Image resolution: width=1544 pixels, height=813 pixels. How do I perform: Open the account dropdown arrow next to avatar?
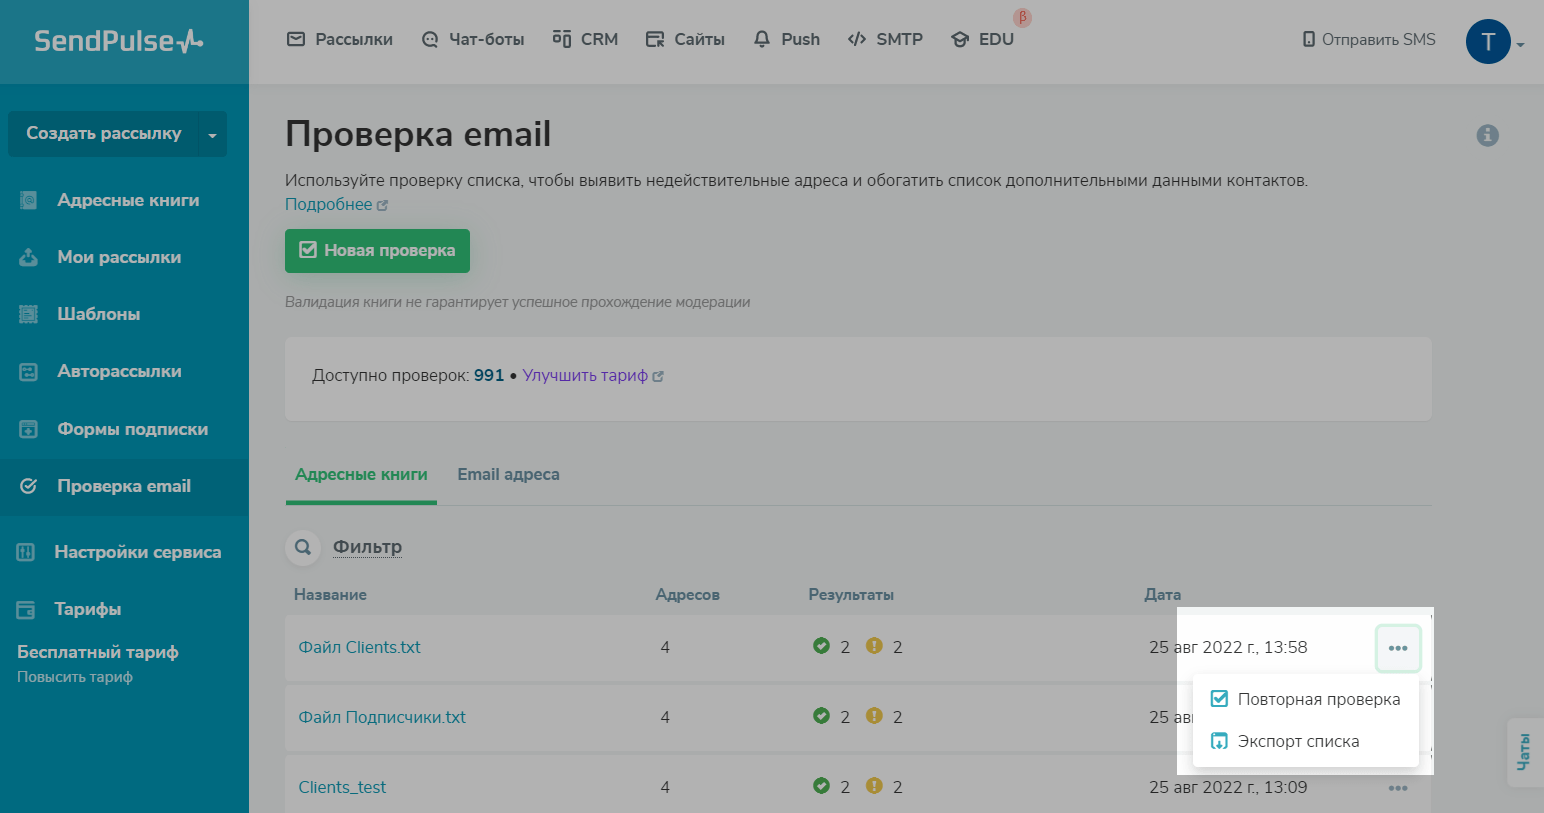[x=1521, y=45]
